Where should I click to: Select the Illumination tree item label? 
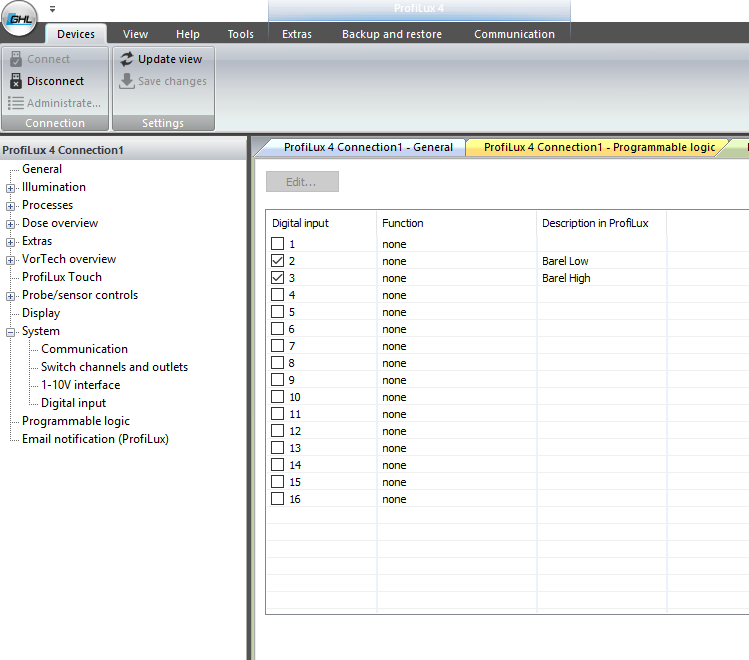(54, 187)
